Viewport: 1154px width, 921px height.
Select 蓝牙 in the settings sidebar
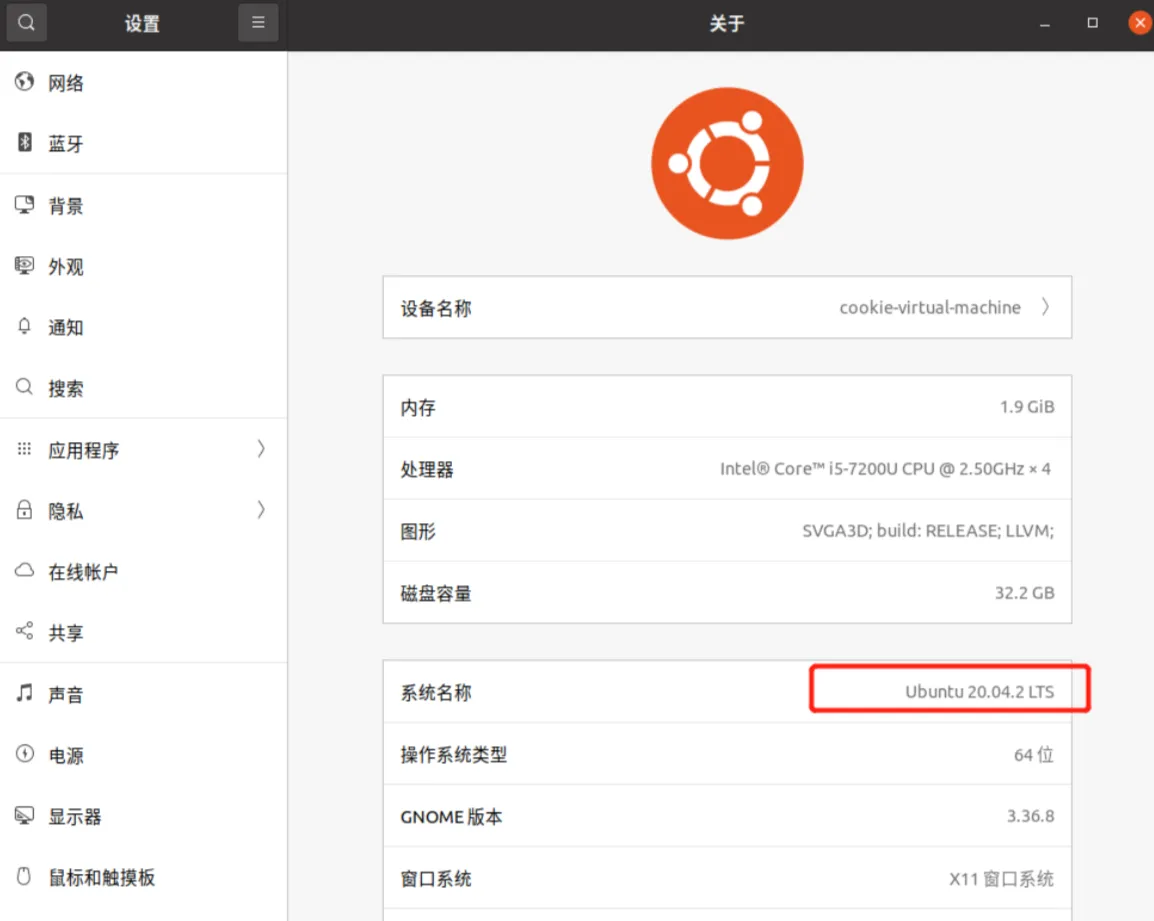tap(144, 143)
